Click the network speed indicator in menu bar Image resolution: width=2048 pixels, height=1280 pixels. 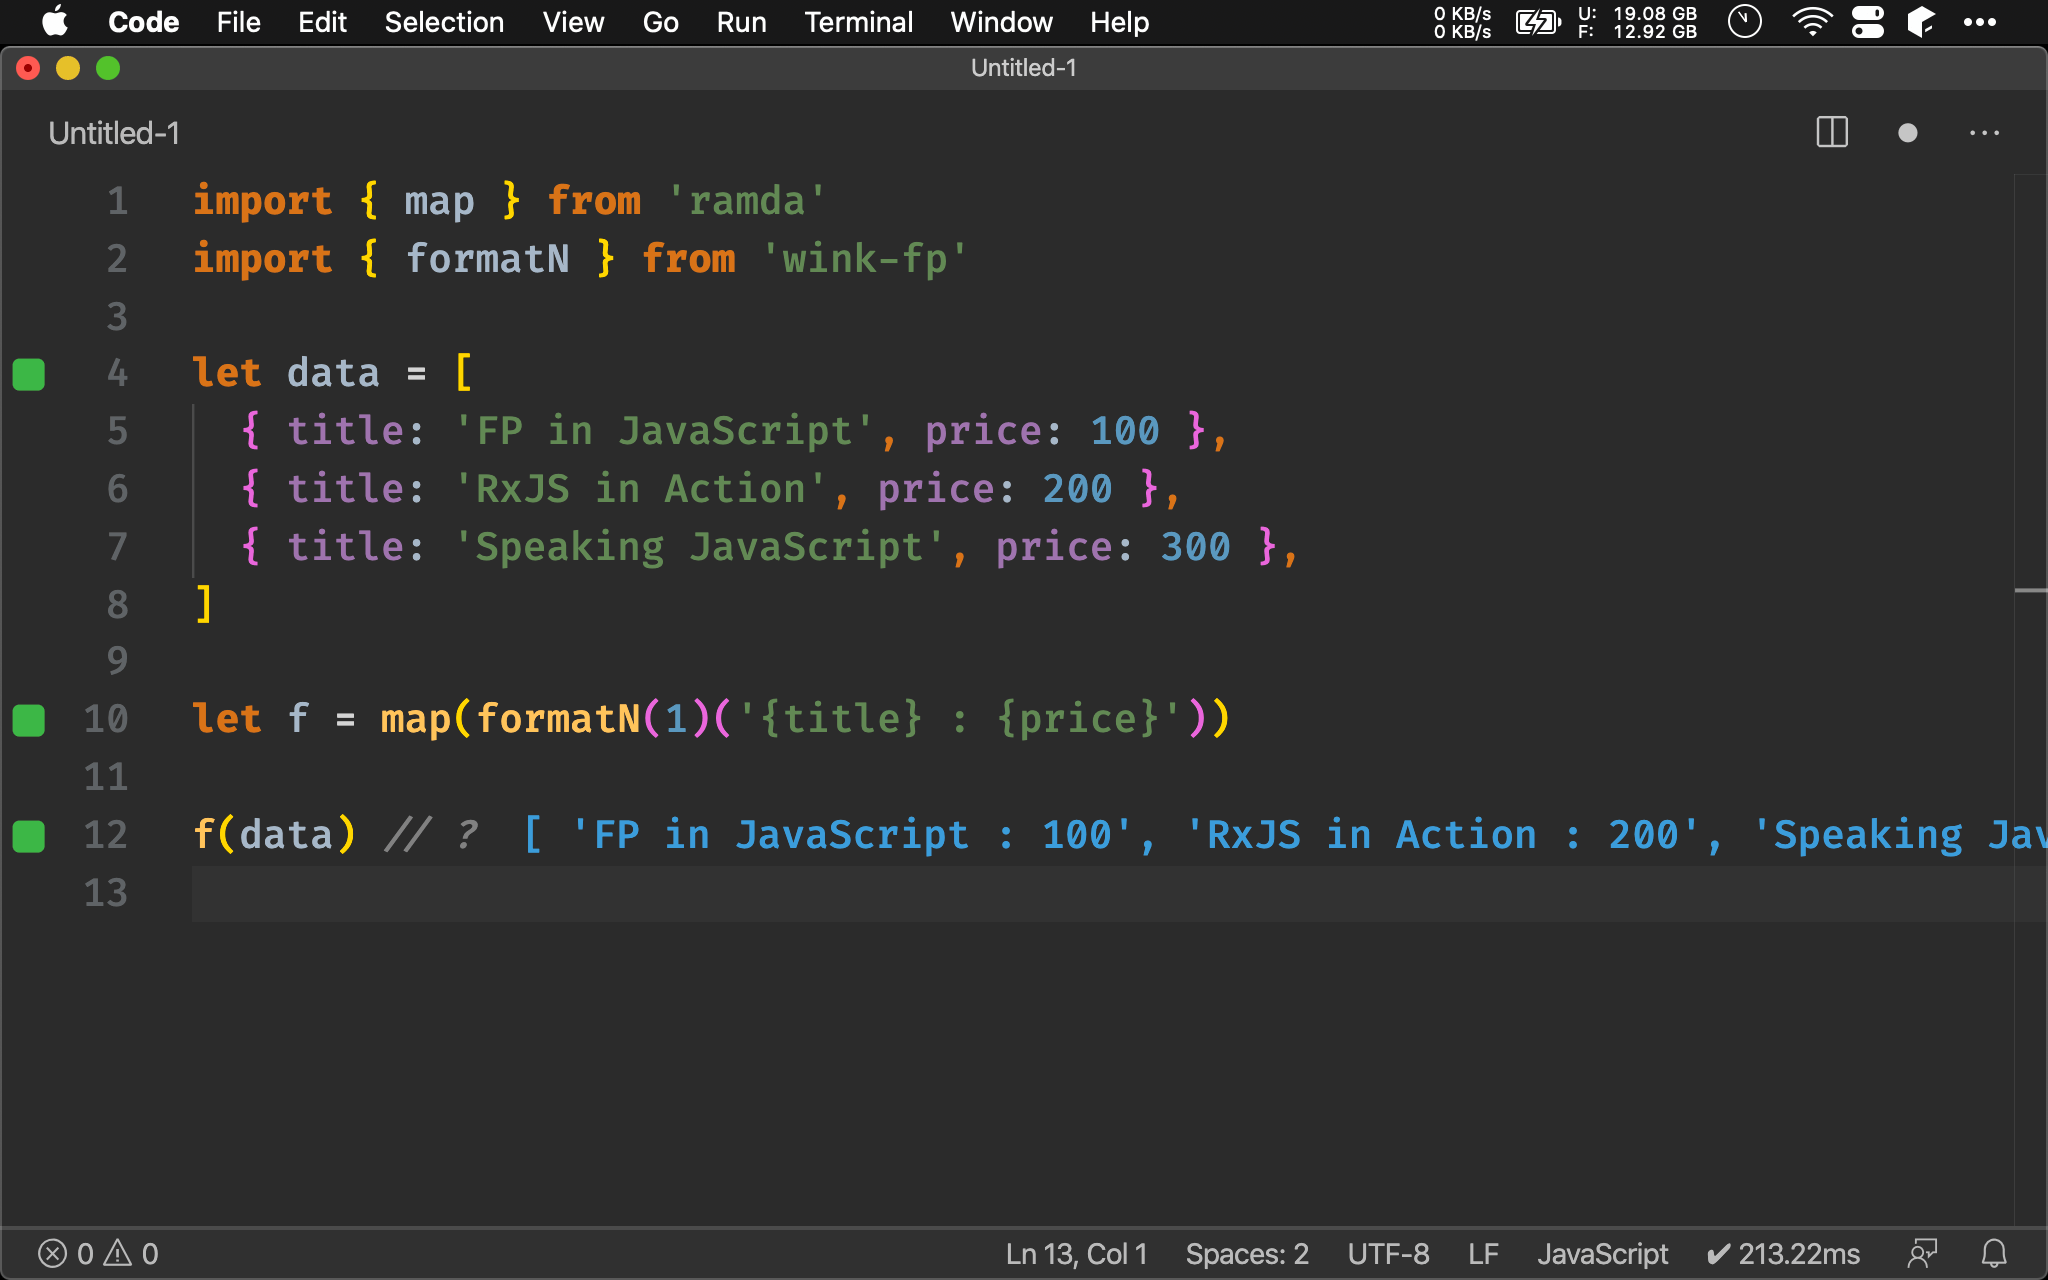pyautogui.click(x=1462, y=22)
